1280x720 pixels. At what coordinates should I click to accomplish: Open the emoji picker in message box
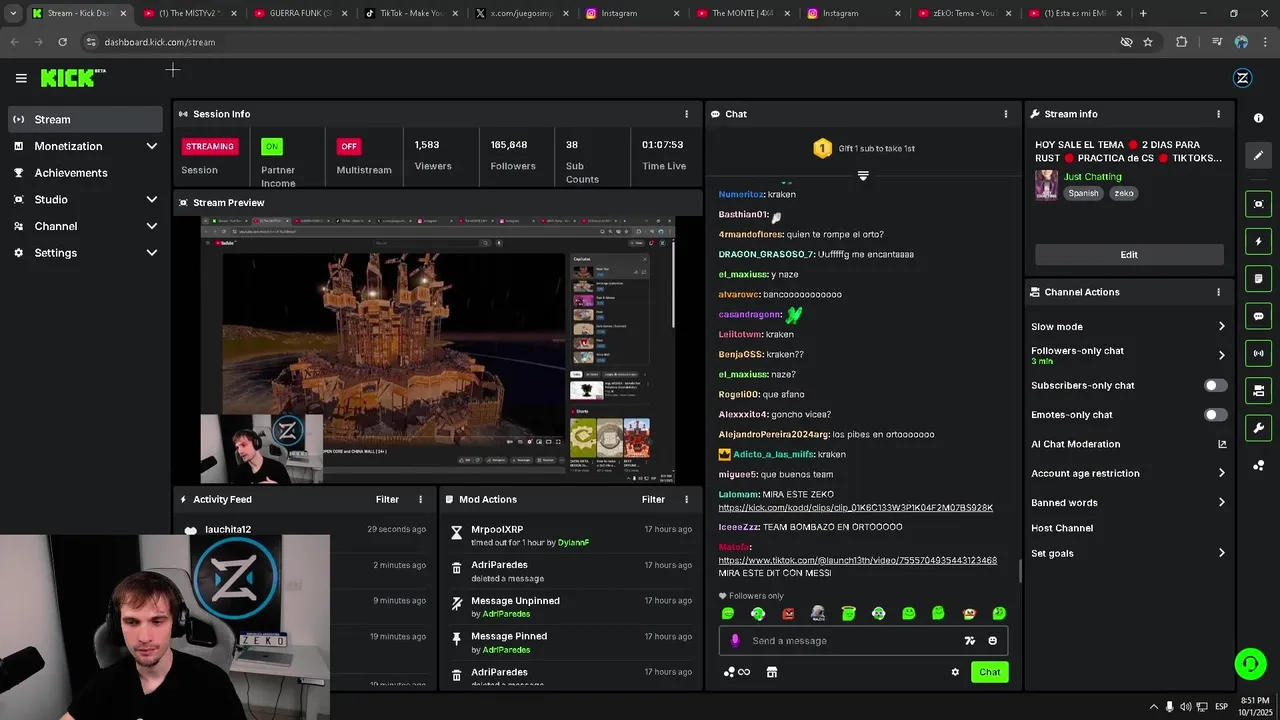point(992,641)
